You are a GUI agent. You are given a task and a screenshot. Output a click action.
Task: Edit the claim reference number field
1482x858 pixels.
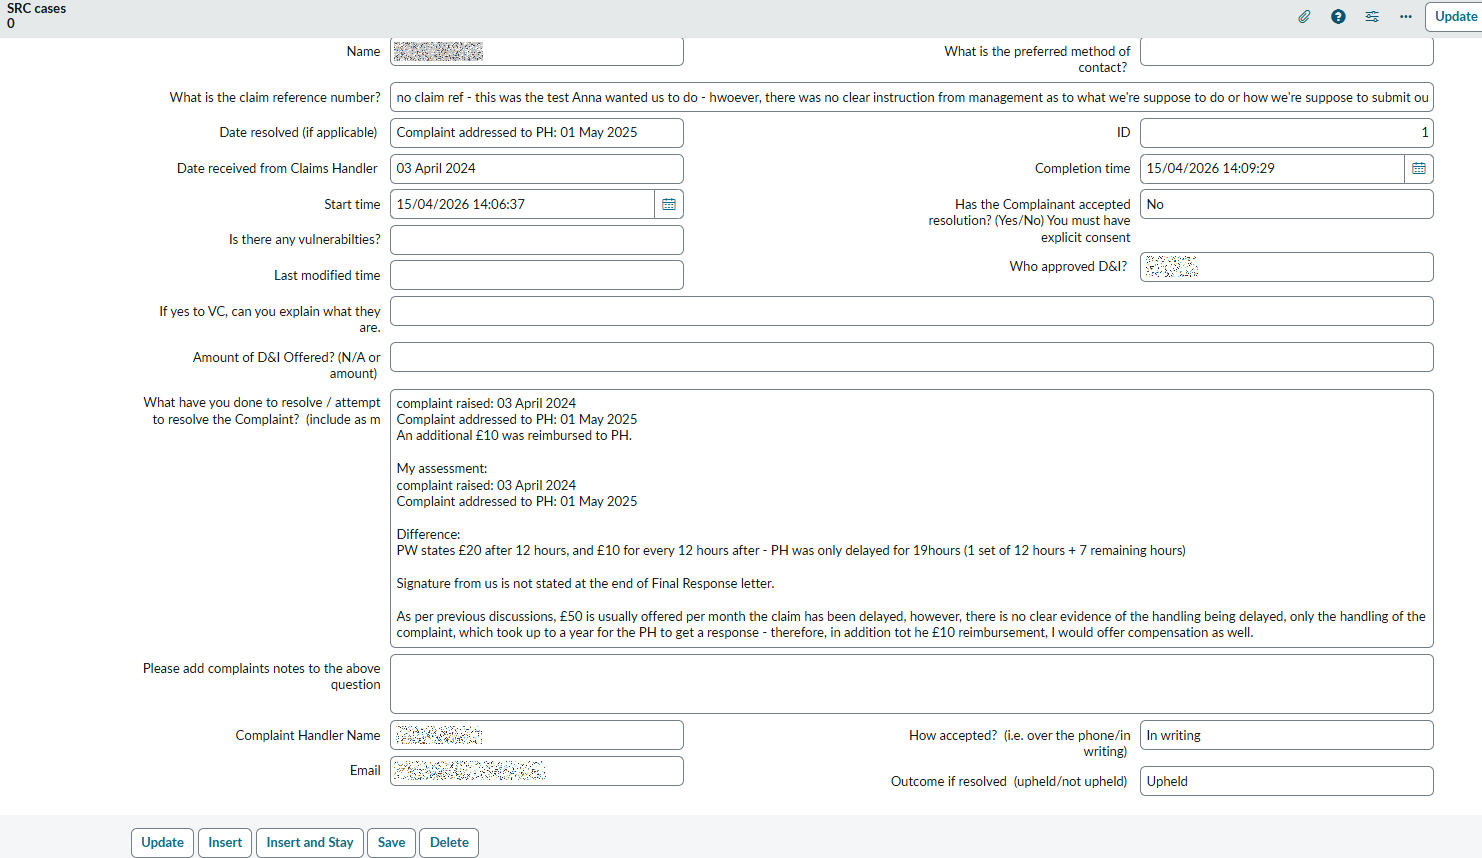pos(912,97)
